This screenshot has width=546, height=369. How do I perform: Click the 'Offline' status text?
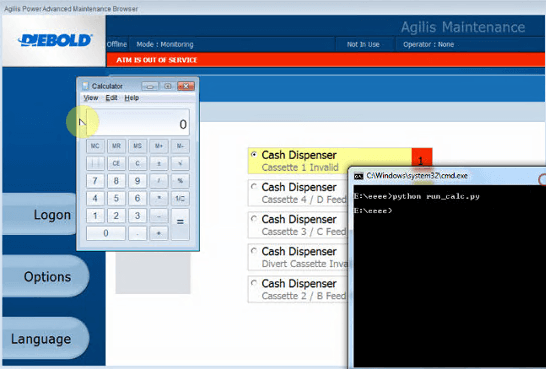(117, 45)
